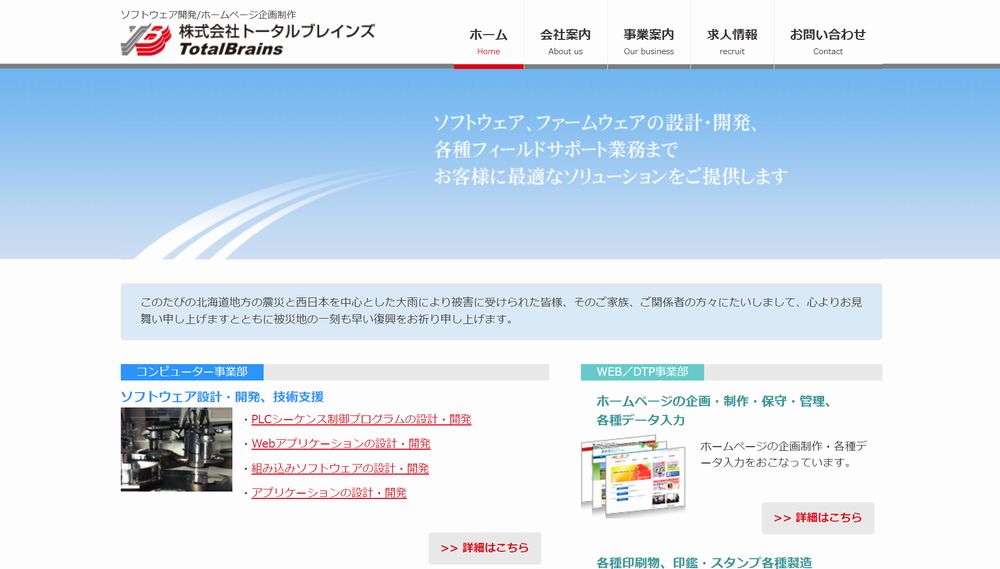The image size is (1000, 569).
Task: Open 事業案内 Our business menu
Action: (x=648, y=41)
